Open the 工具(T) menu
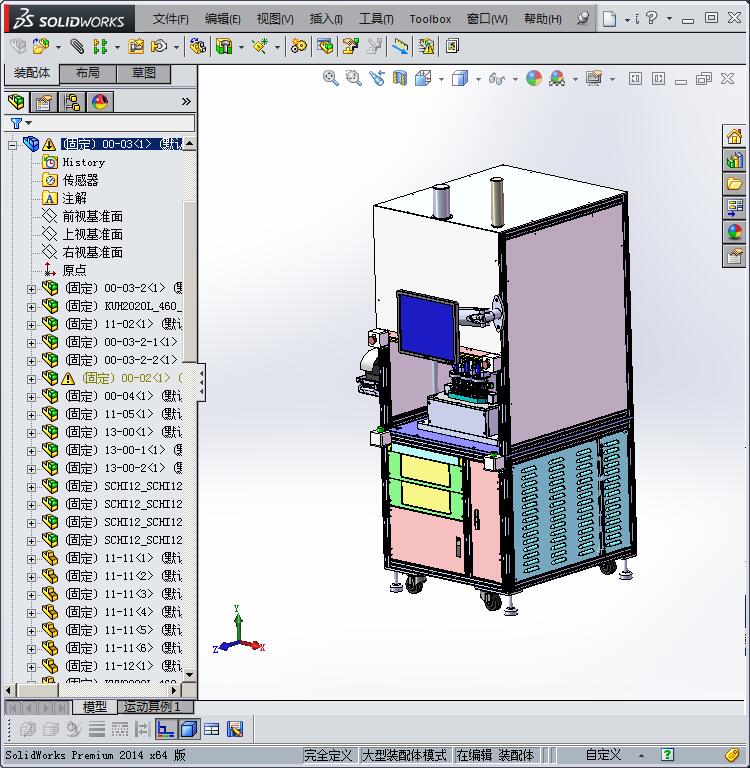 [376, 19]
